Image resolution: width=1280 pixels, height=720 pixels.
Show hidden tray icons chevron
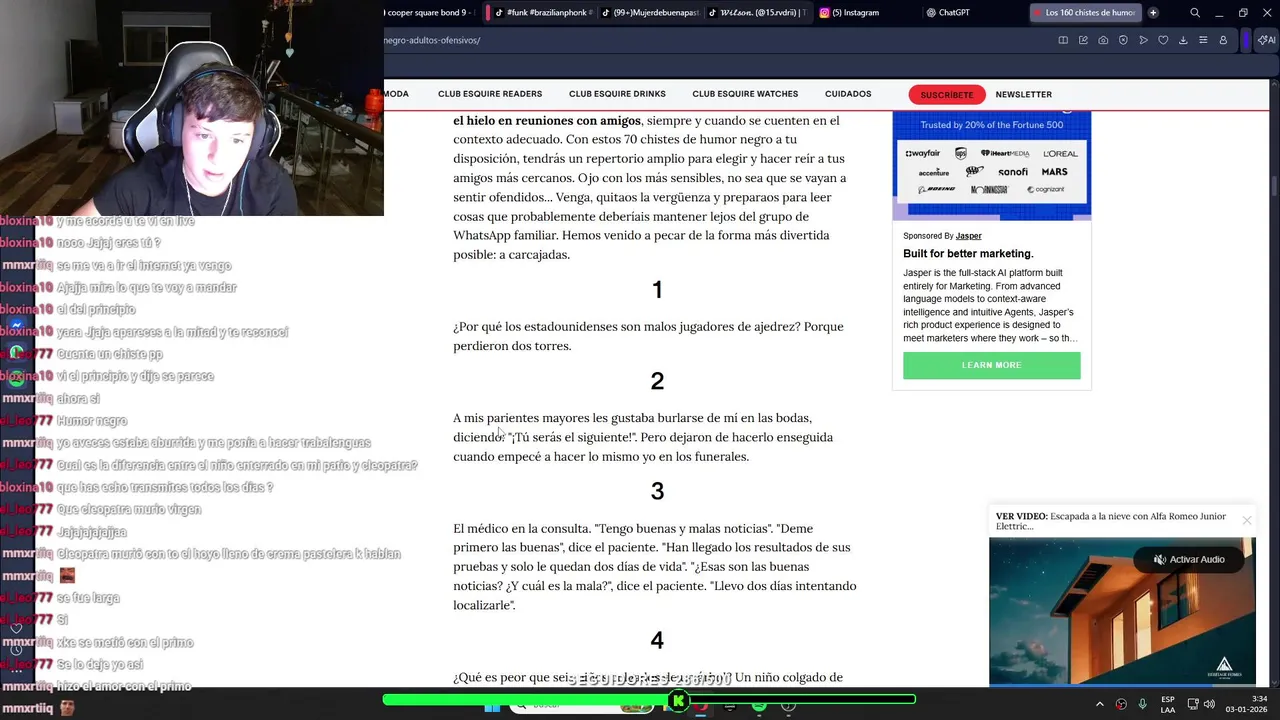[x=1099, y=704]
